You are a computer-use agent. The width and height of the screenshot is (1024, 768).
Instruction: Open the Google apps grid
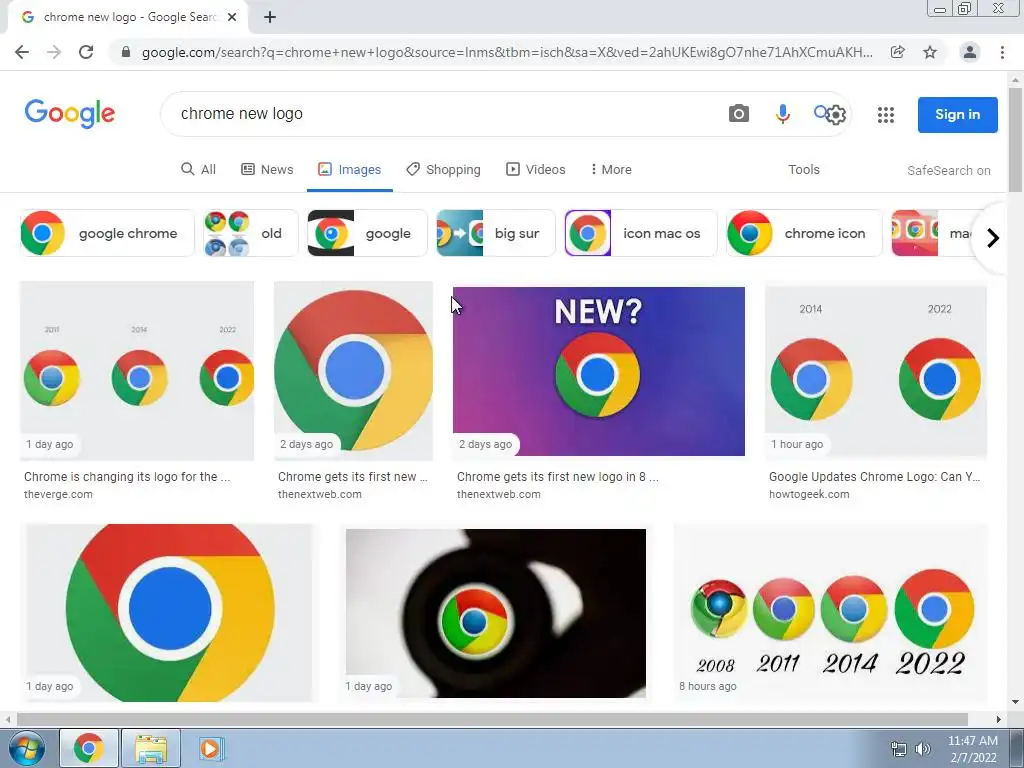886,115
